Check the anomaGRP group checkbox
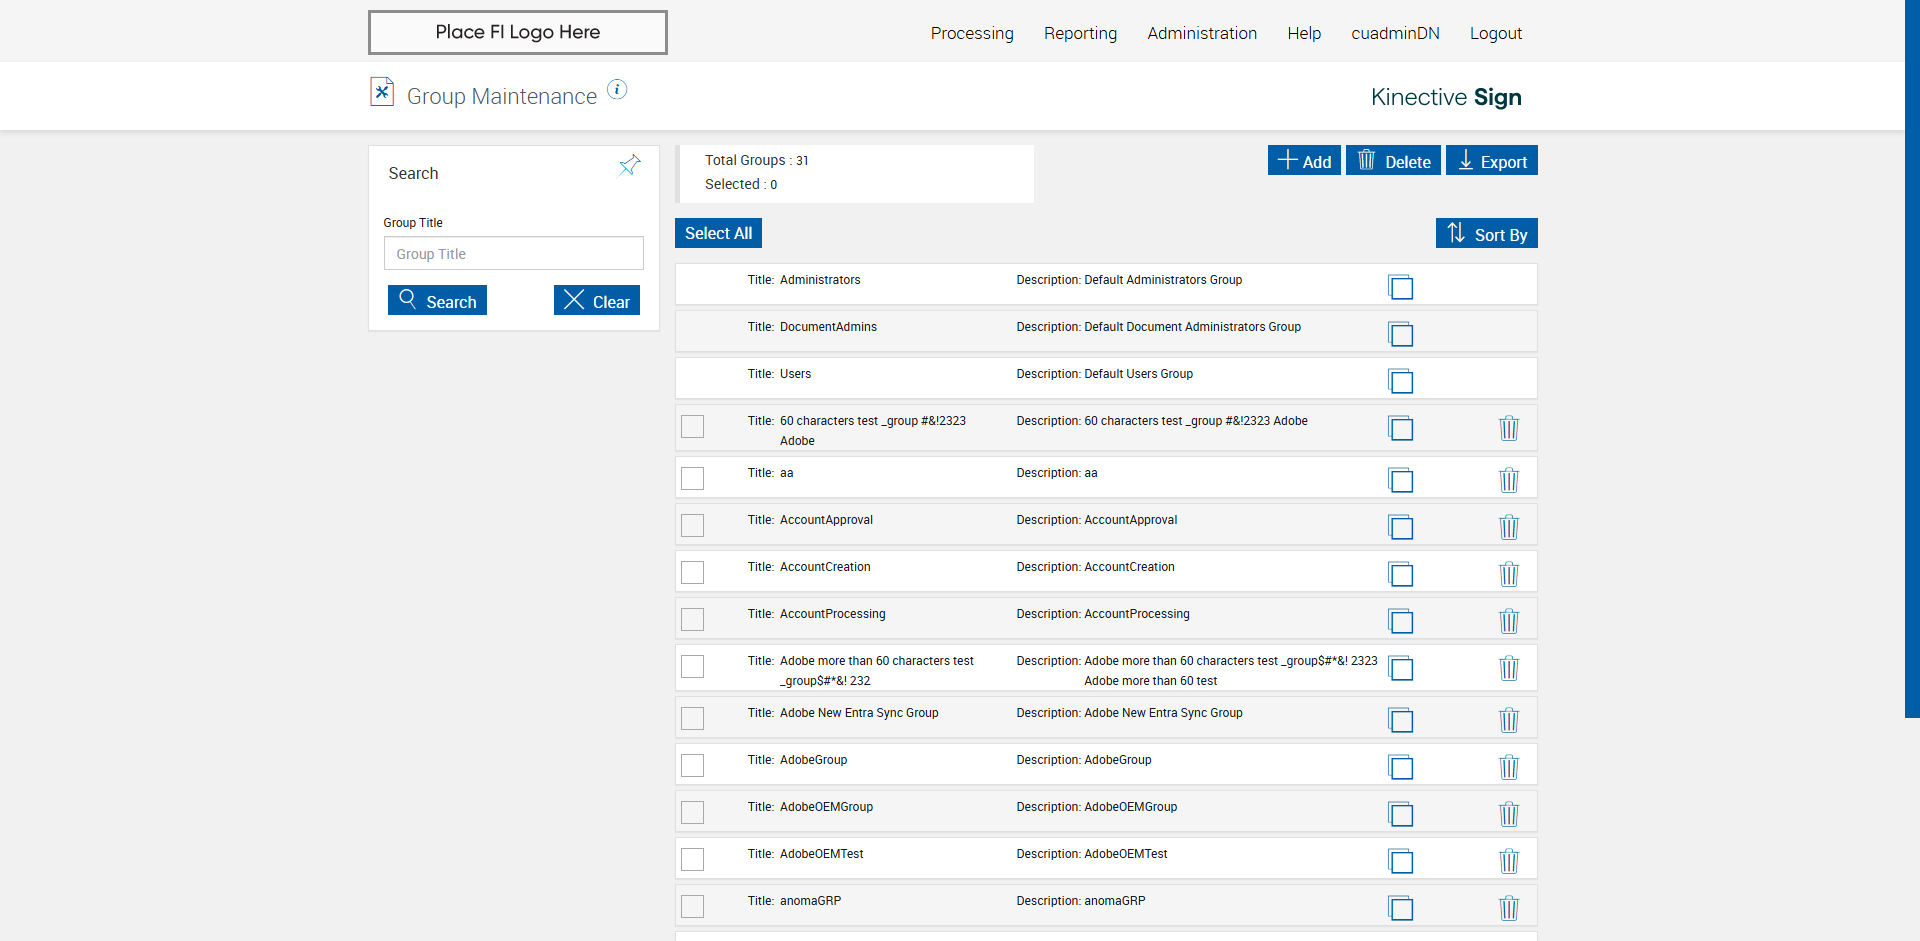The width and height of the screenshot is (1920, 941). tap(692, 906)
